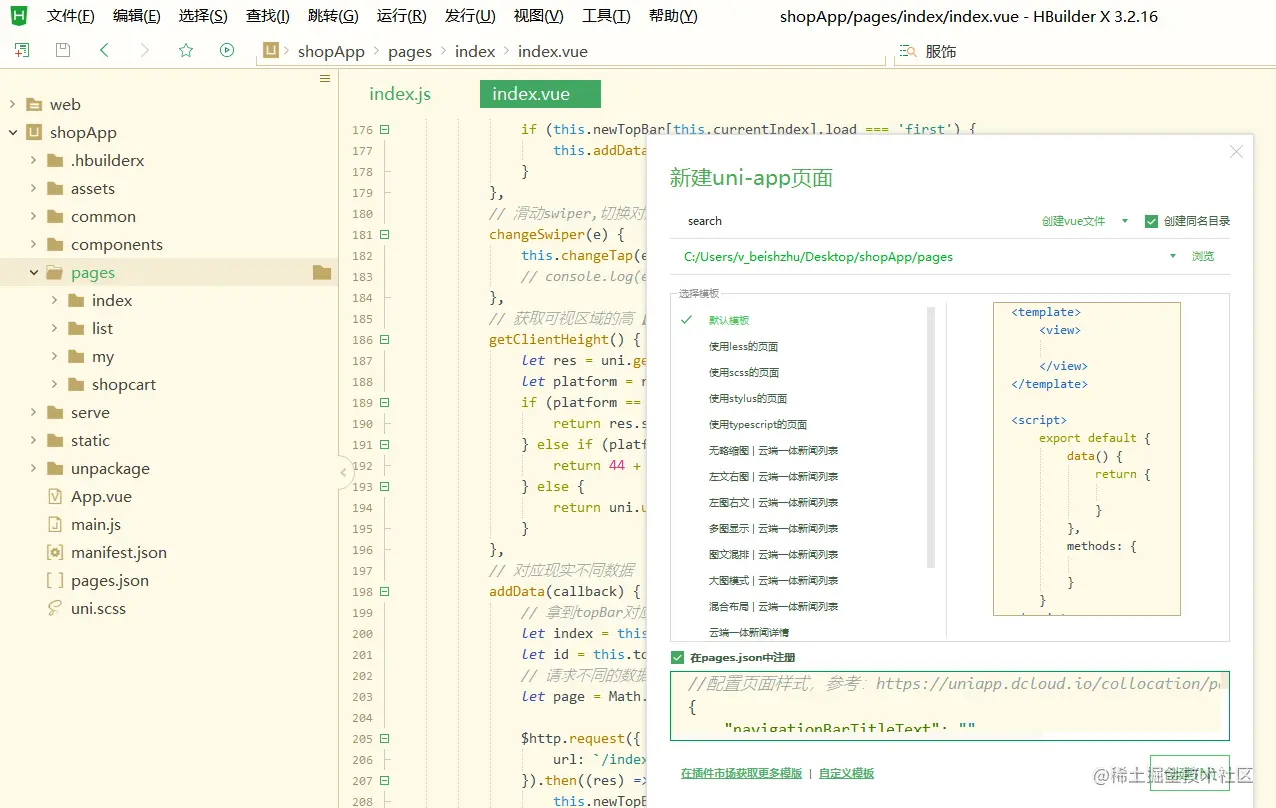Click the shopApp uni-app project icon
1276x808 pixels.
point(35,132)
